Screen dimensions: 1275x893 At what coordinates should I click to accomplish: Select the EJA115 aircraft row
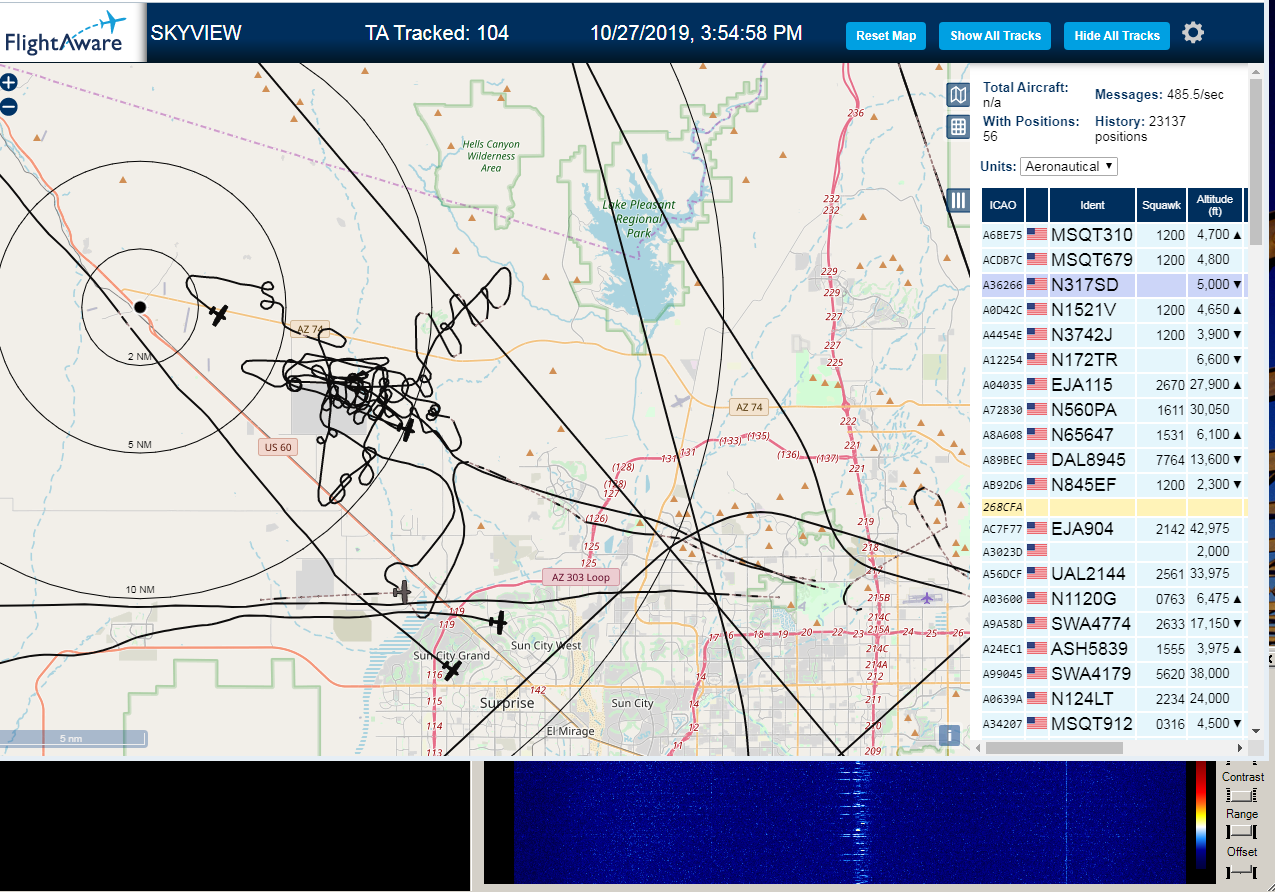tap(1113, 385)
